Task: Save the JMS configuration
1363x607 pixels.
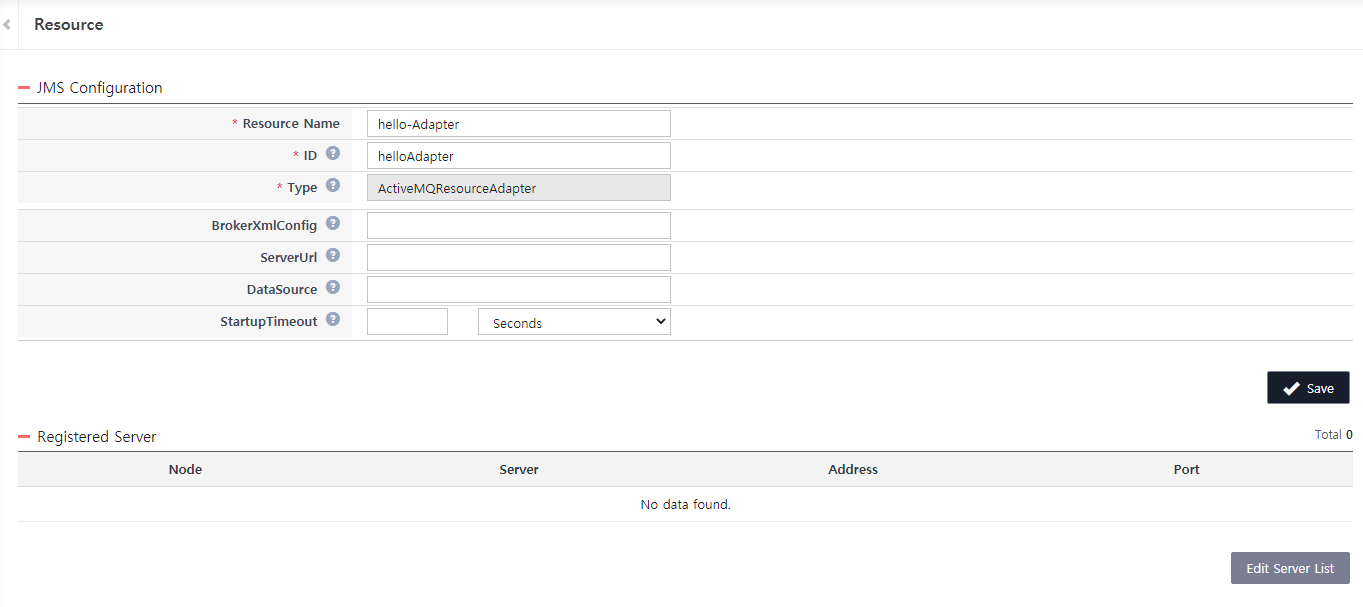Action: pyautogui.click(x=1307, y=388)
